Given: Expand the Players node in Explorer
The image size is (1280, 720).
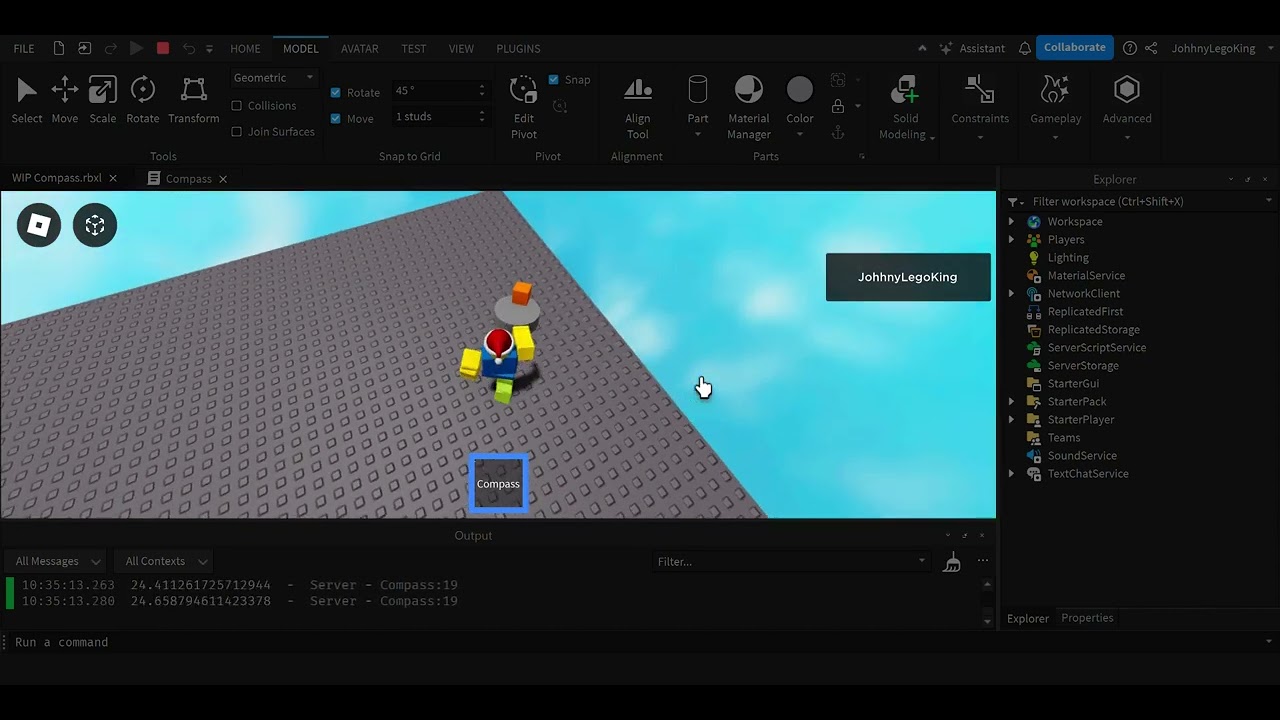Looking at the screenshot, I should click(x=1011, y=240).
